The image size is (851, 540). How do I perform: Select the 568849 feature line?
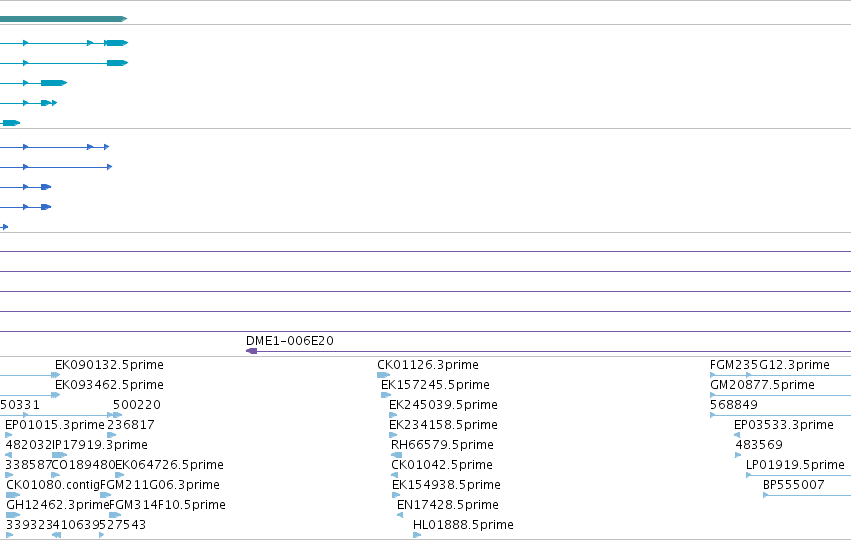coord(780,415)
